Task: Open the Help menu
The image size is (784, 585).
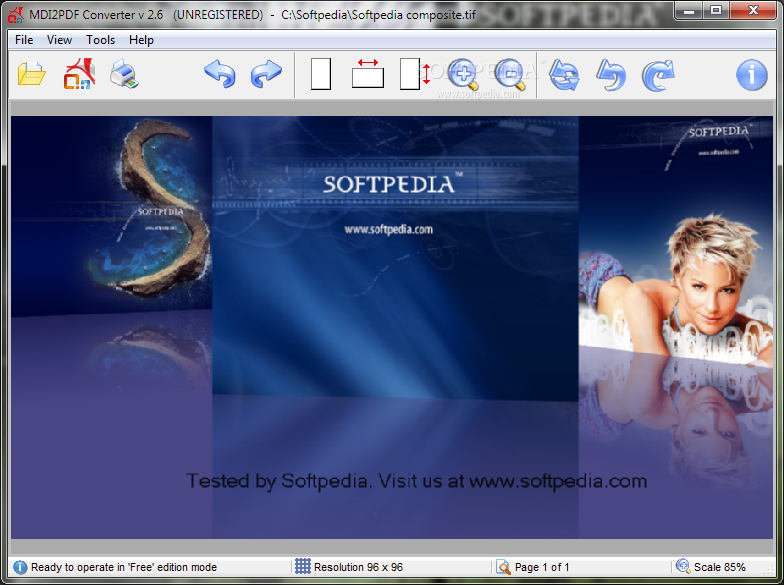Action: [x=142, y=40]
